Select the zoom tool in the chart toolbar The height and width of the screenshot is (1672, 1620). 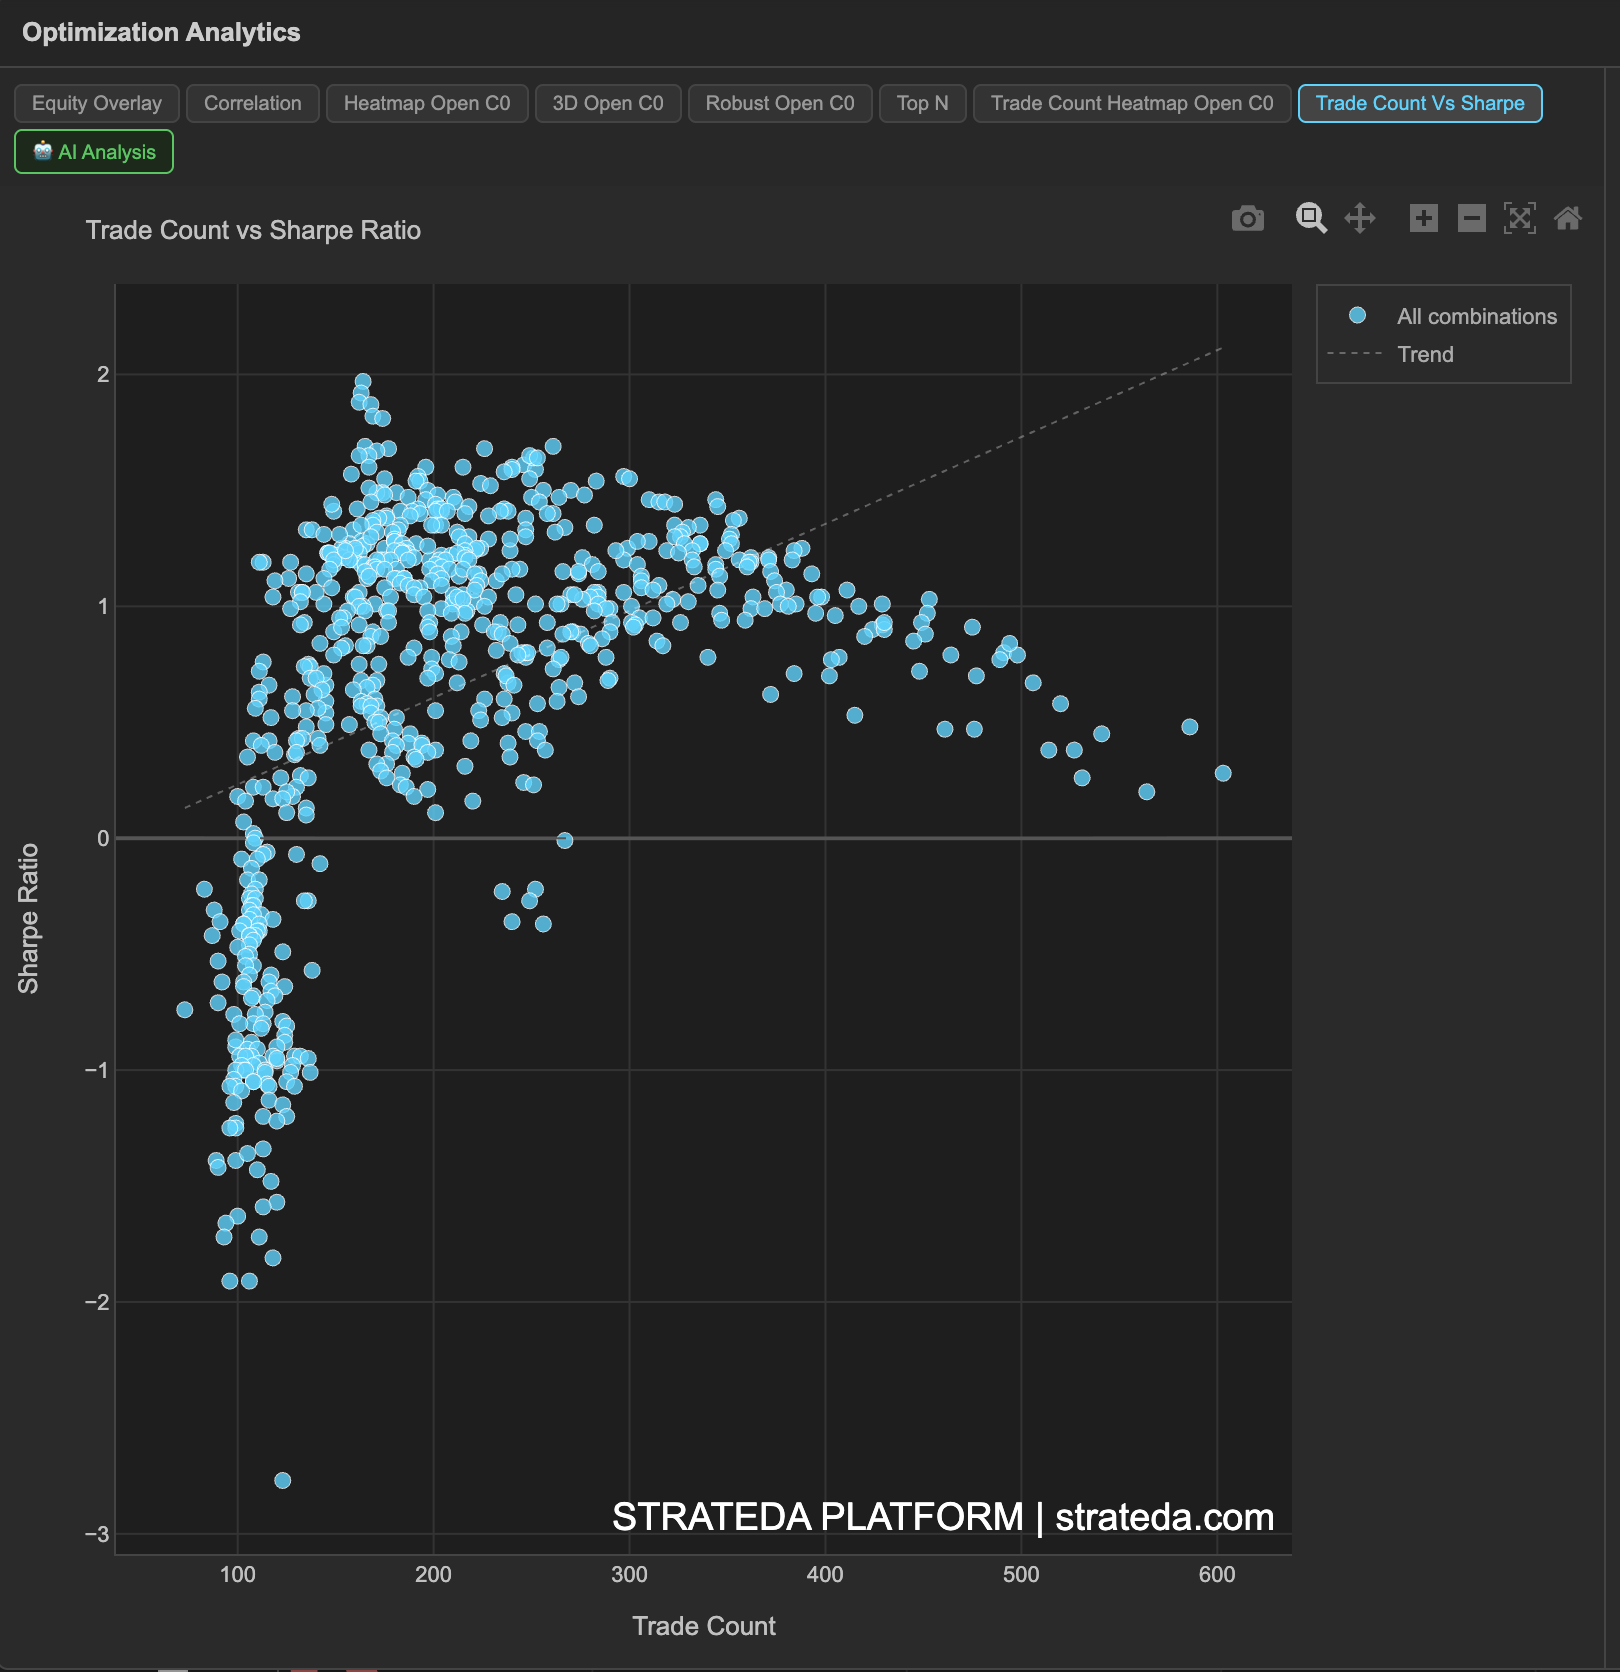(1311, 218)
